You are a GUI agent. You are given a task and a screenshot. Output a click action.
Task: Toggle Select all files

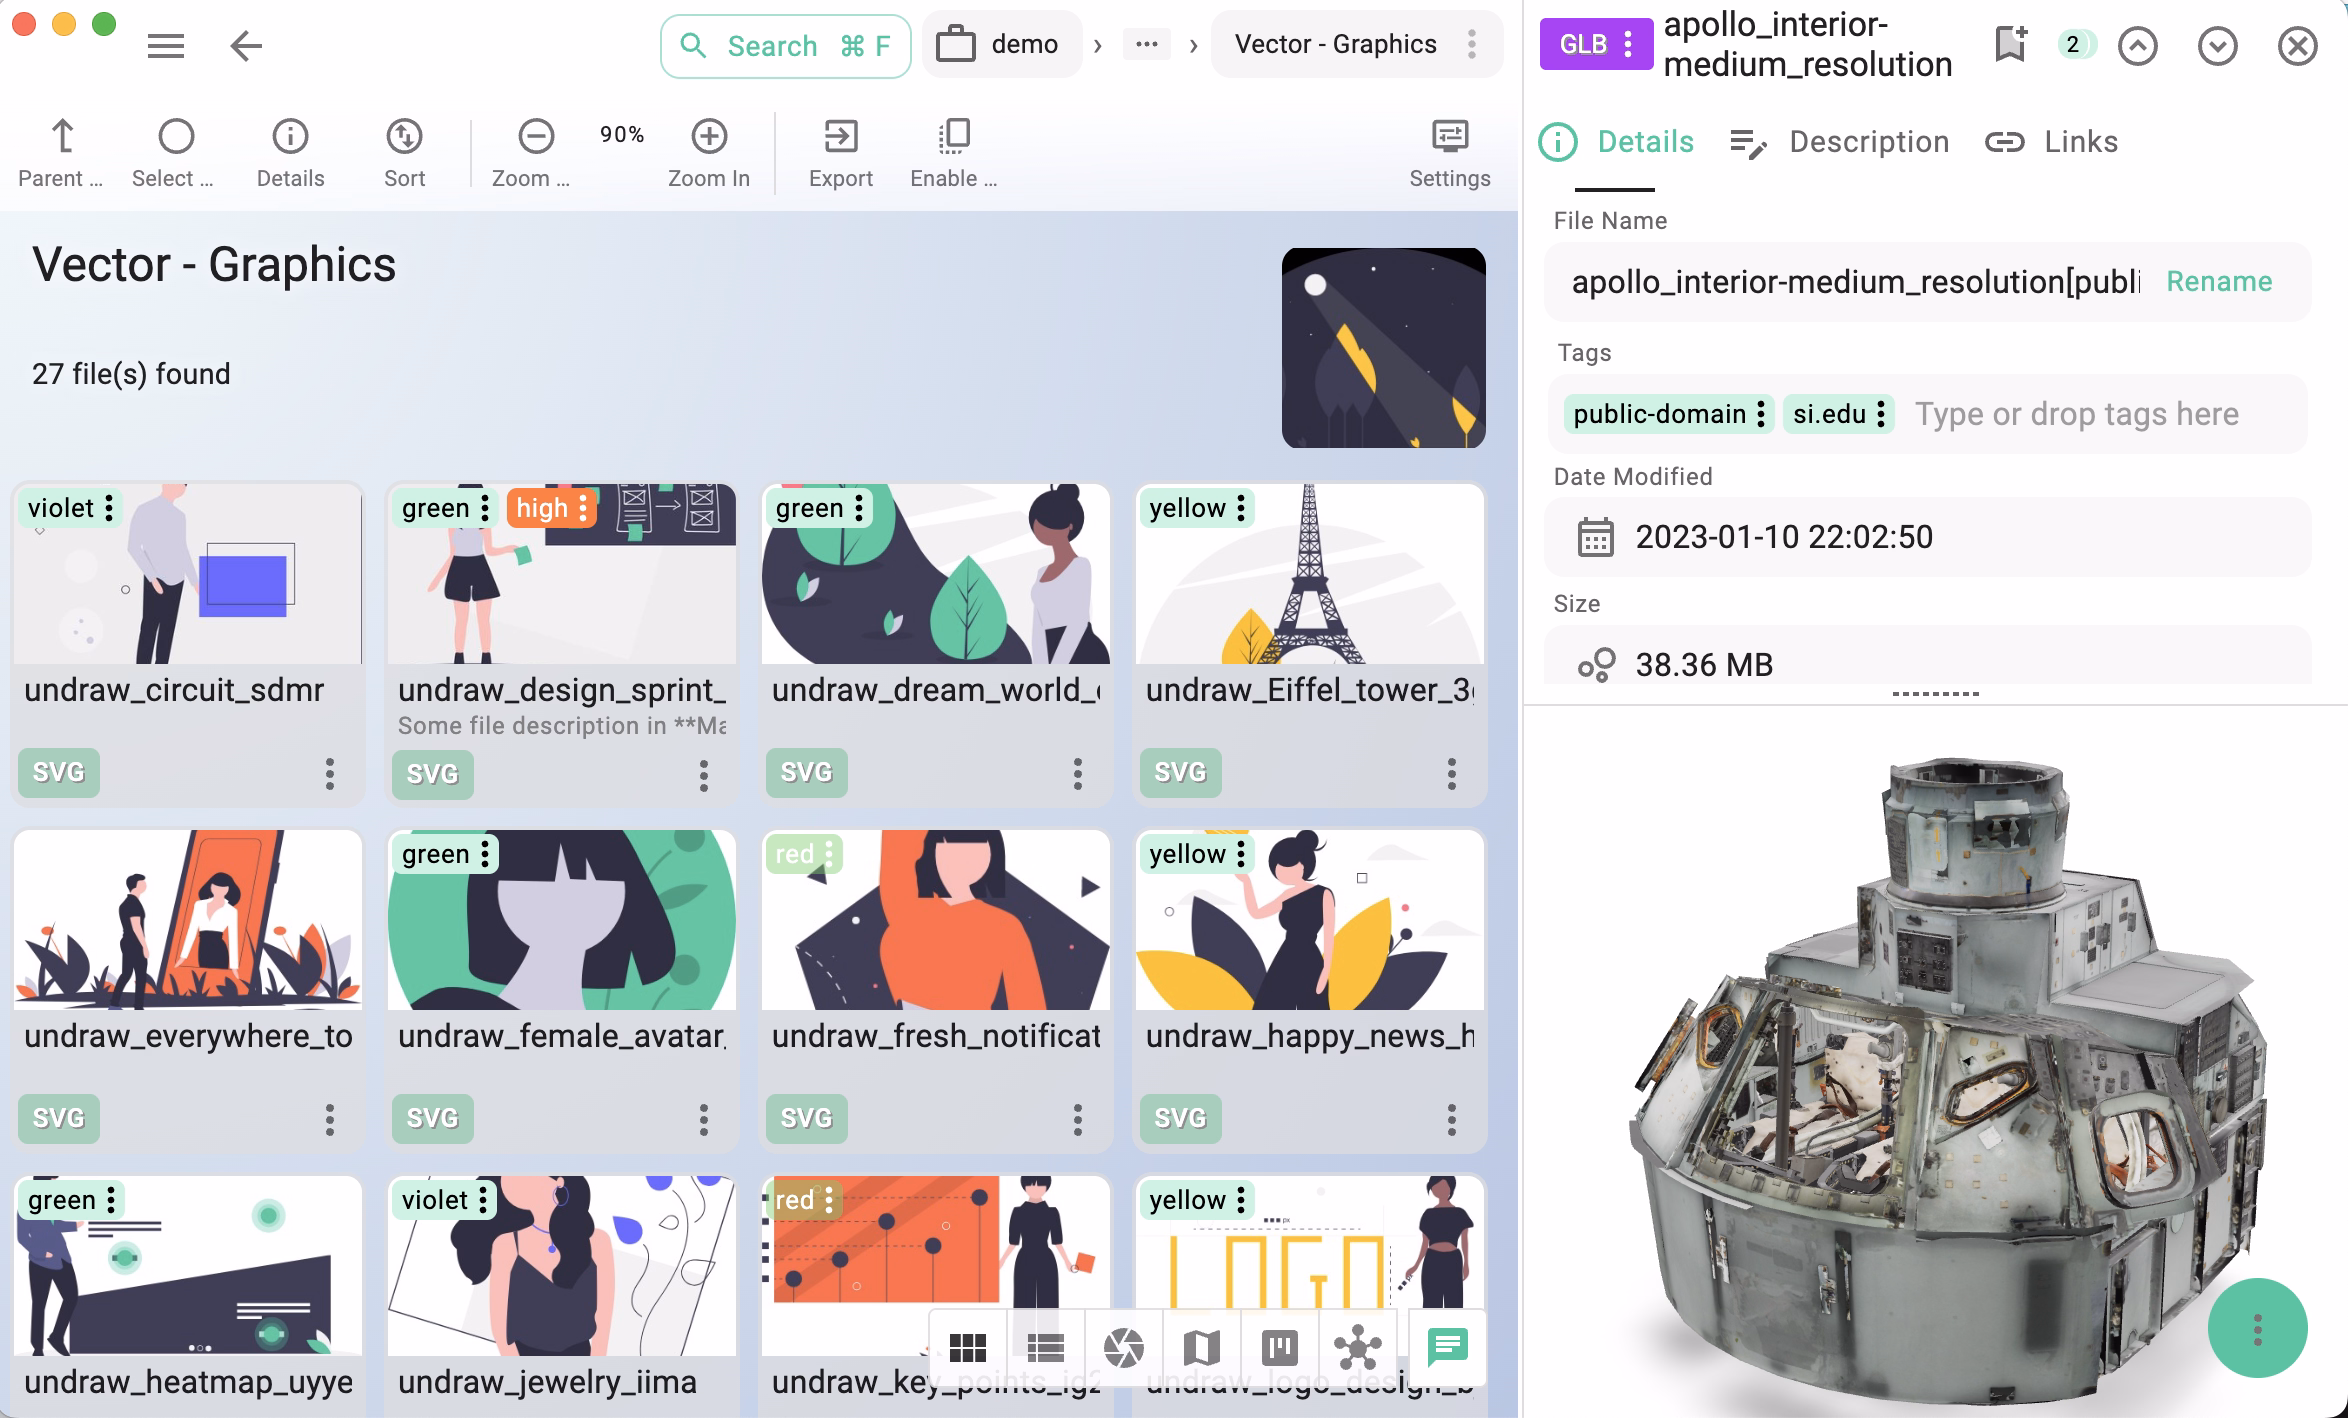click(x=175, y=153)
